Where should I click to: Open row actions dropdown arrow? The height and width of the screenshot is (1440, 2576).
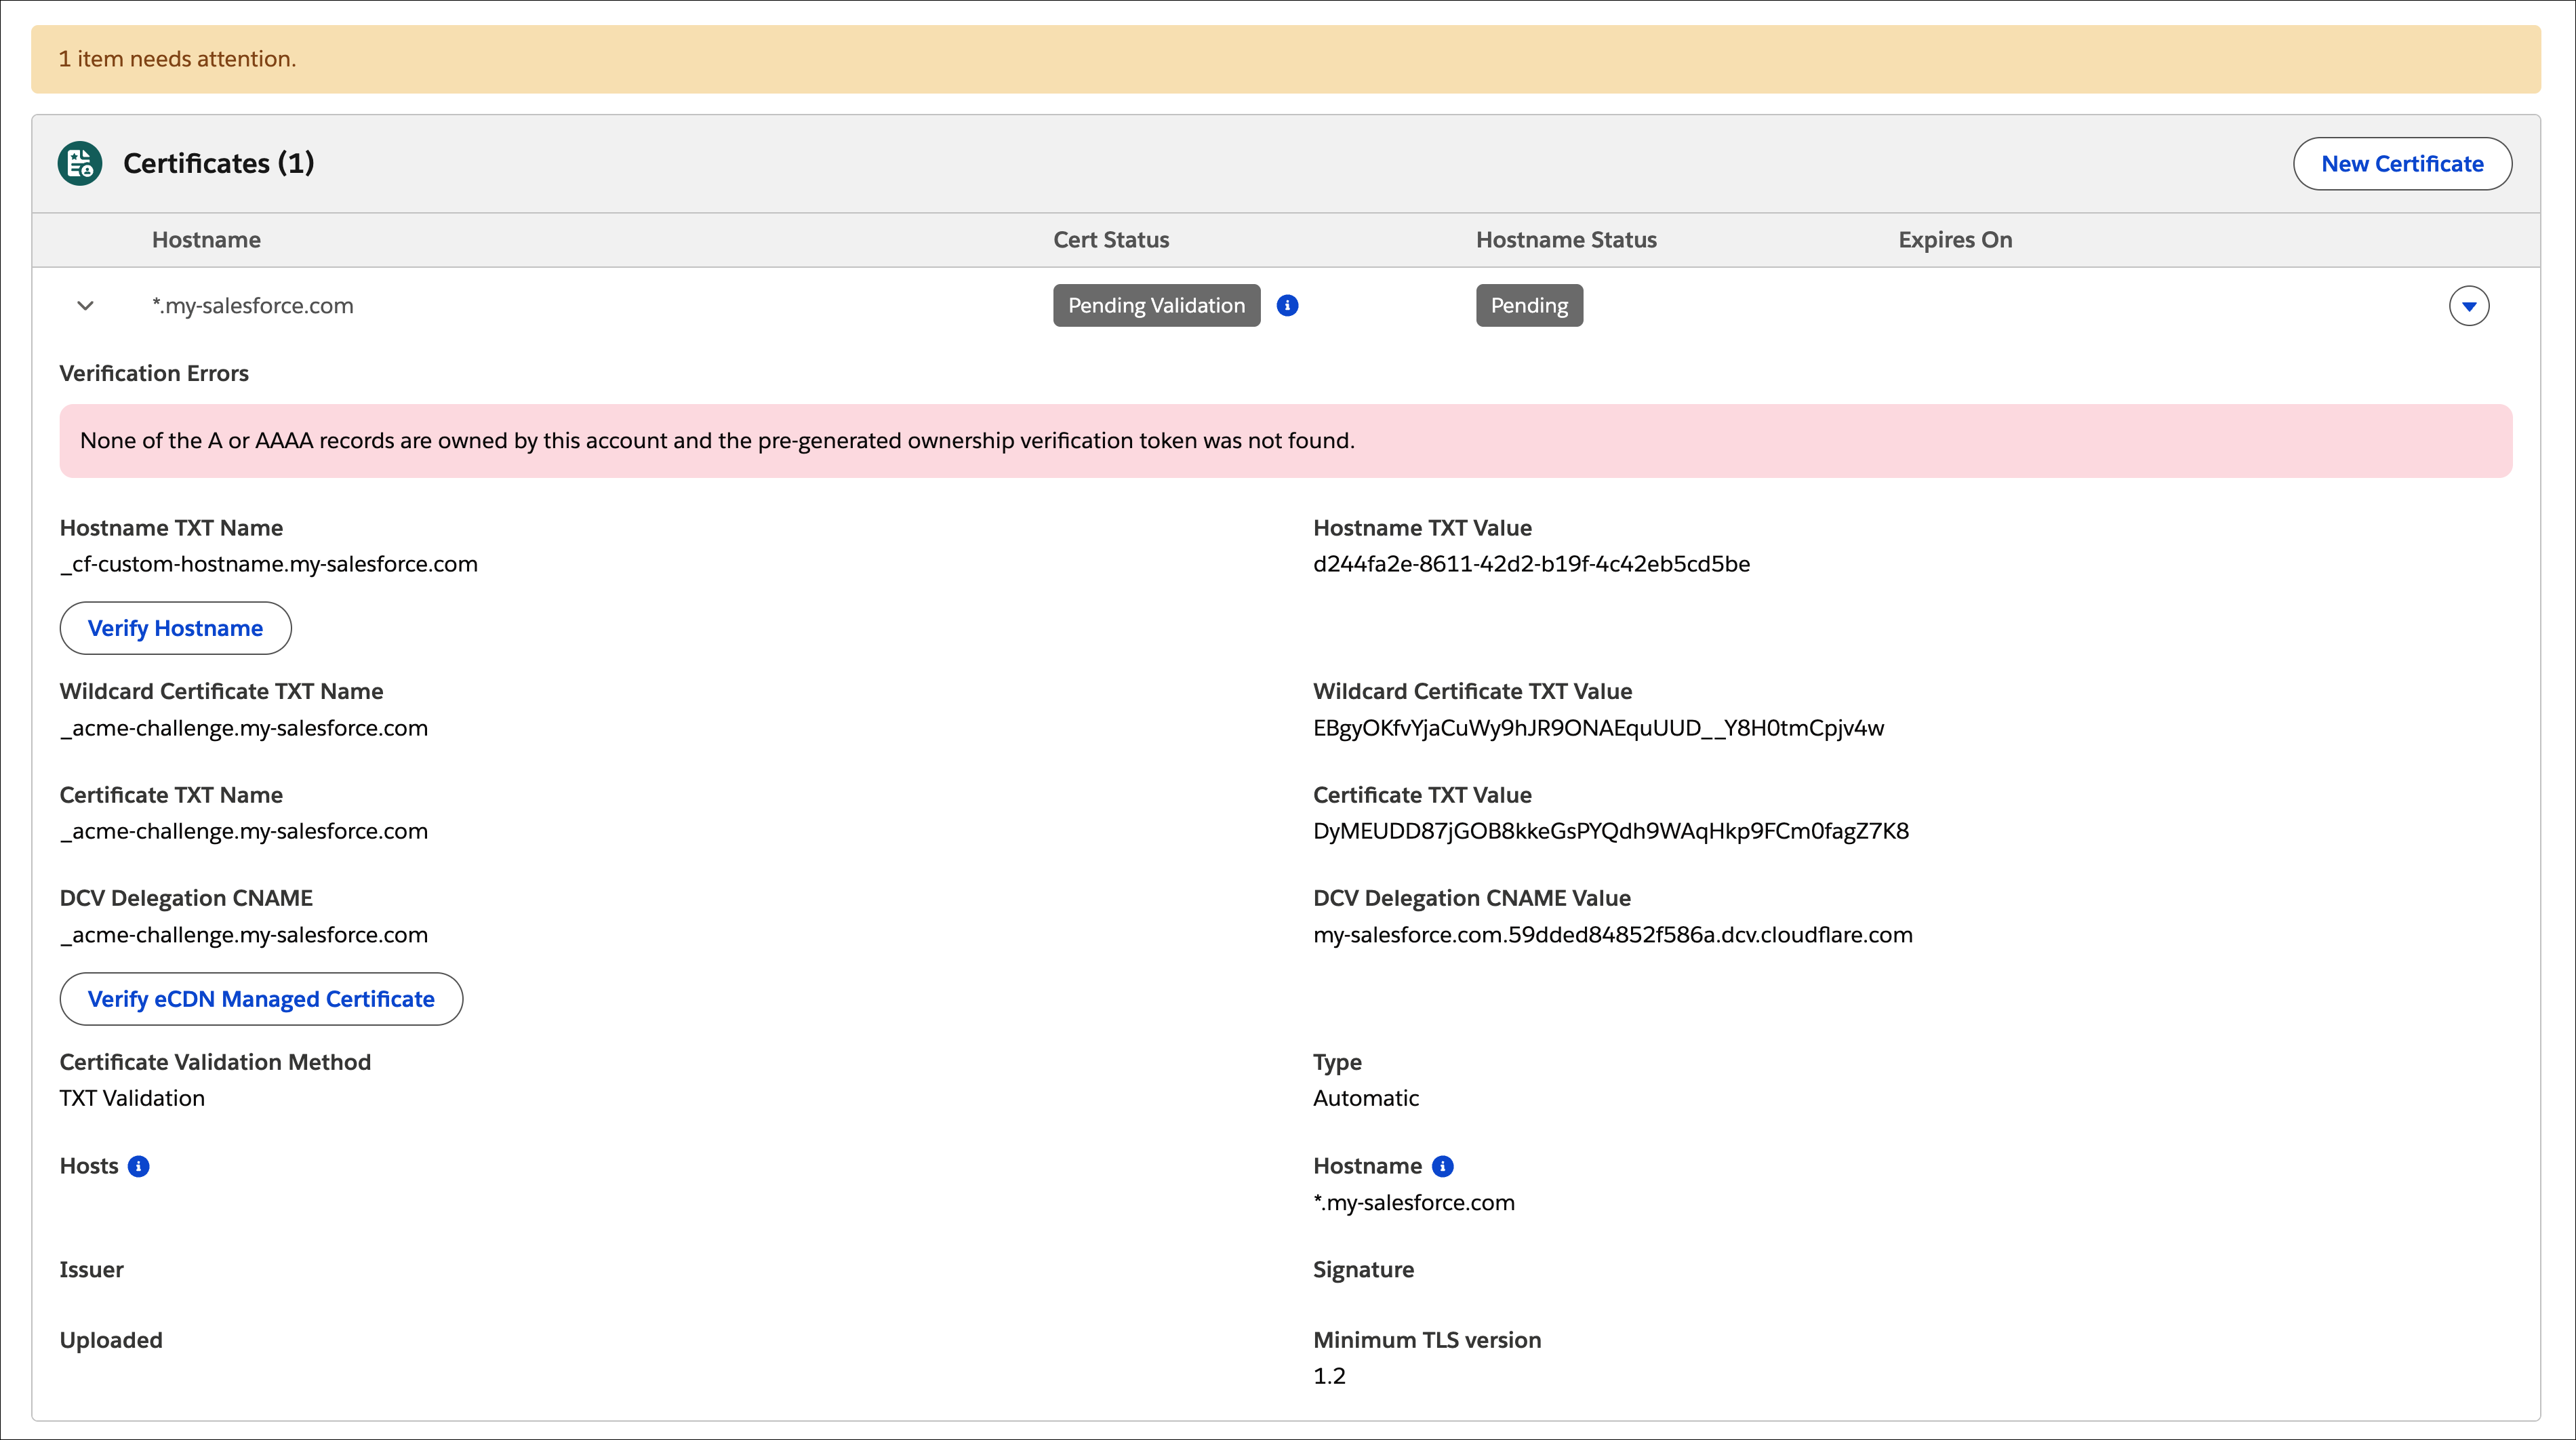2469,306
